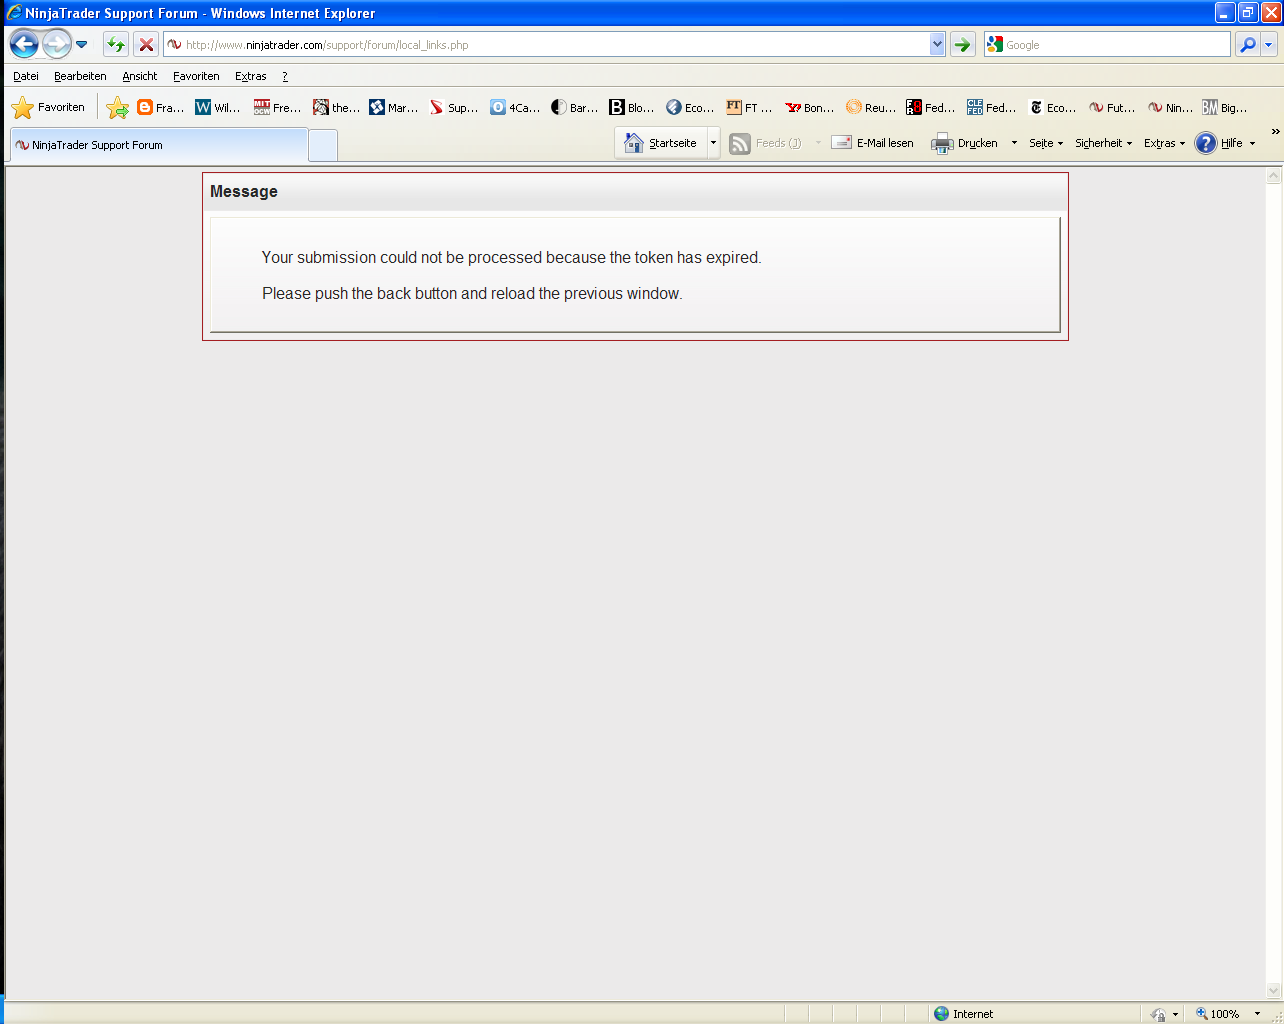
Task: Open the recent pages history dropdown
Action: 82,44
